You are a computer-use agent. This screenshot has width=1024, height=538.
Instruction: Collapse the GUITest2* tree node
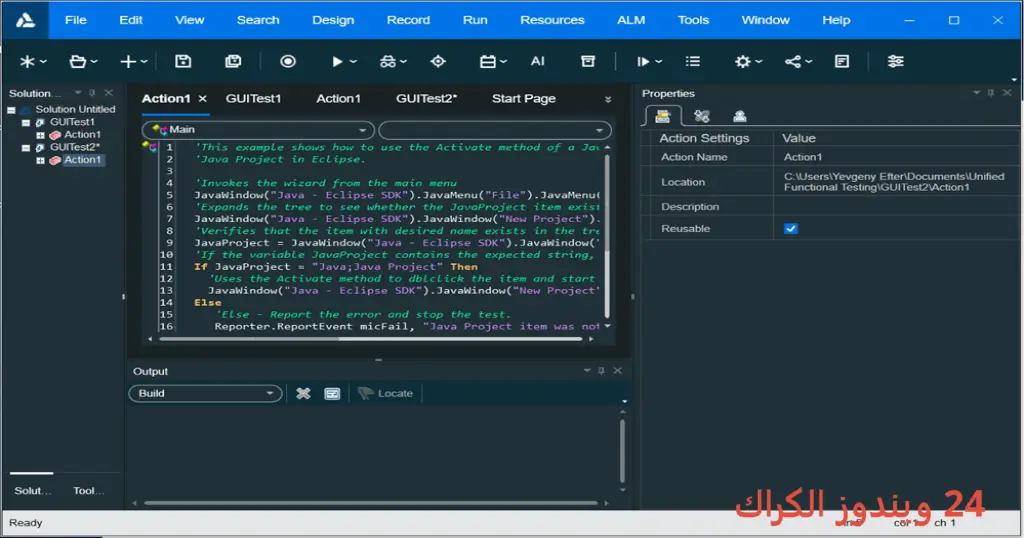[x=25, y=148]
